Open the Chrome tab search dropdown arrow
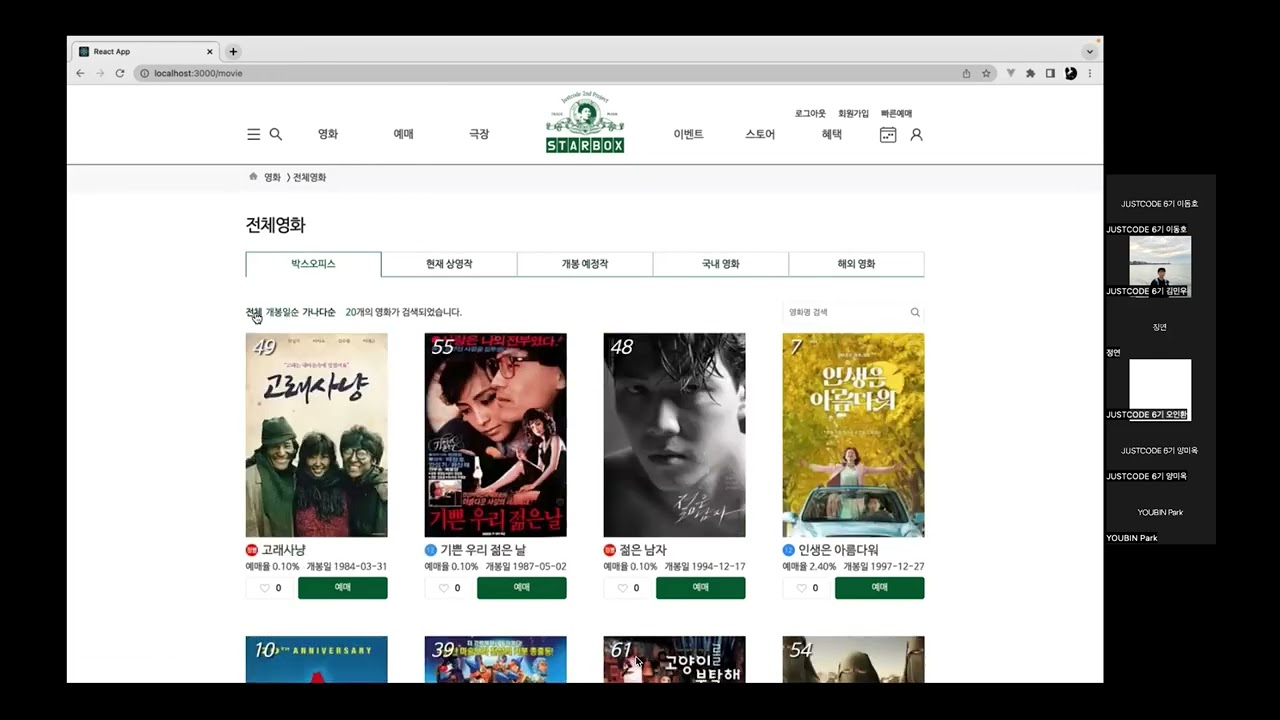 (x=1089, y=52)
